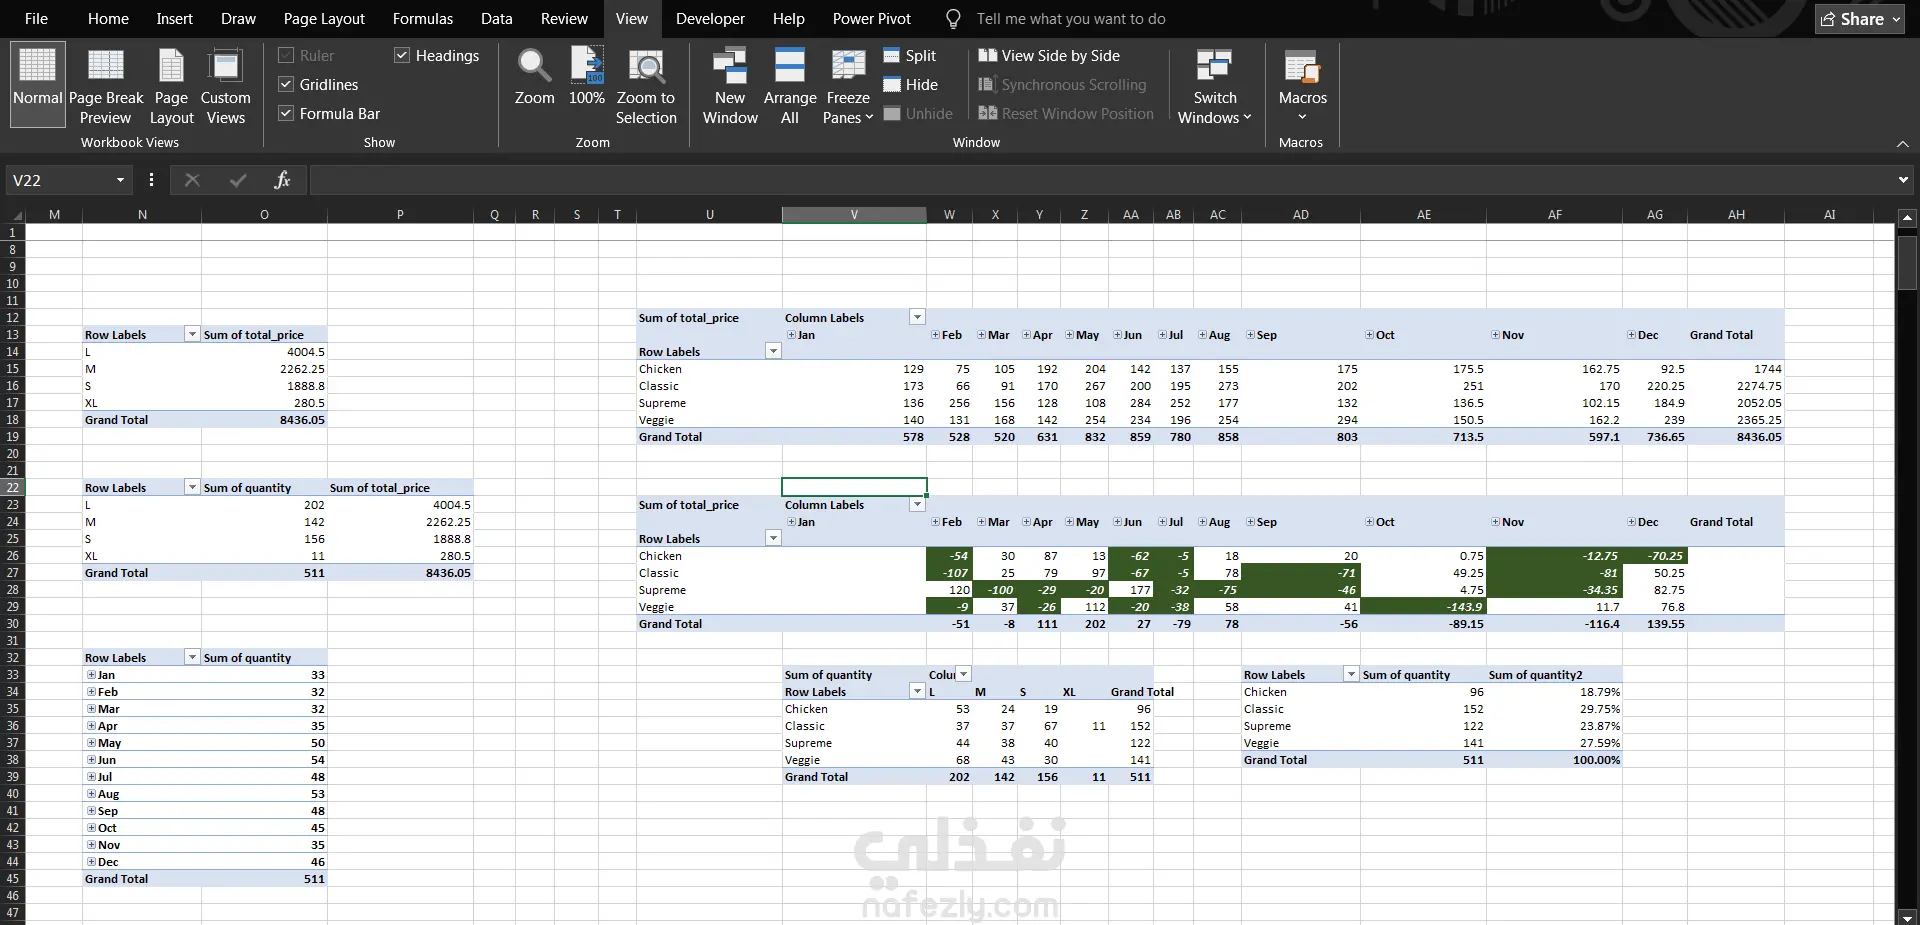Click the Tell Me lightbulb icon
The height and width of the screenshot is (925, 1920).
click(953, 19)
